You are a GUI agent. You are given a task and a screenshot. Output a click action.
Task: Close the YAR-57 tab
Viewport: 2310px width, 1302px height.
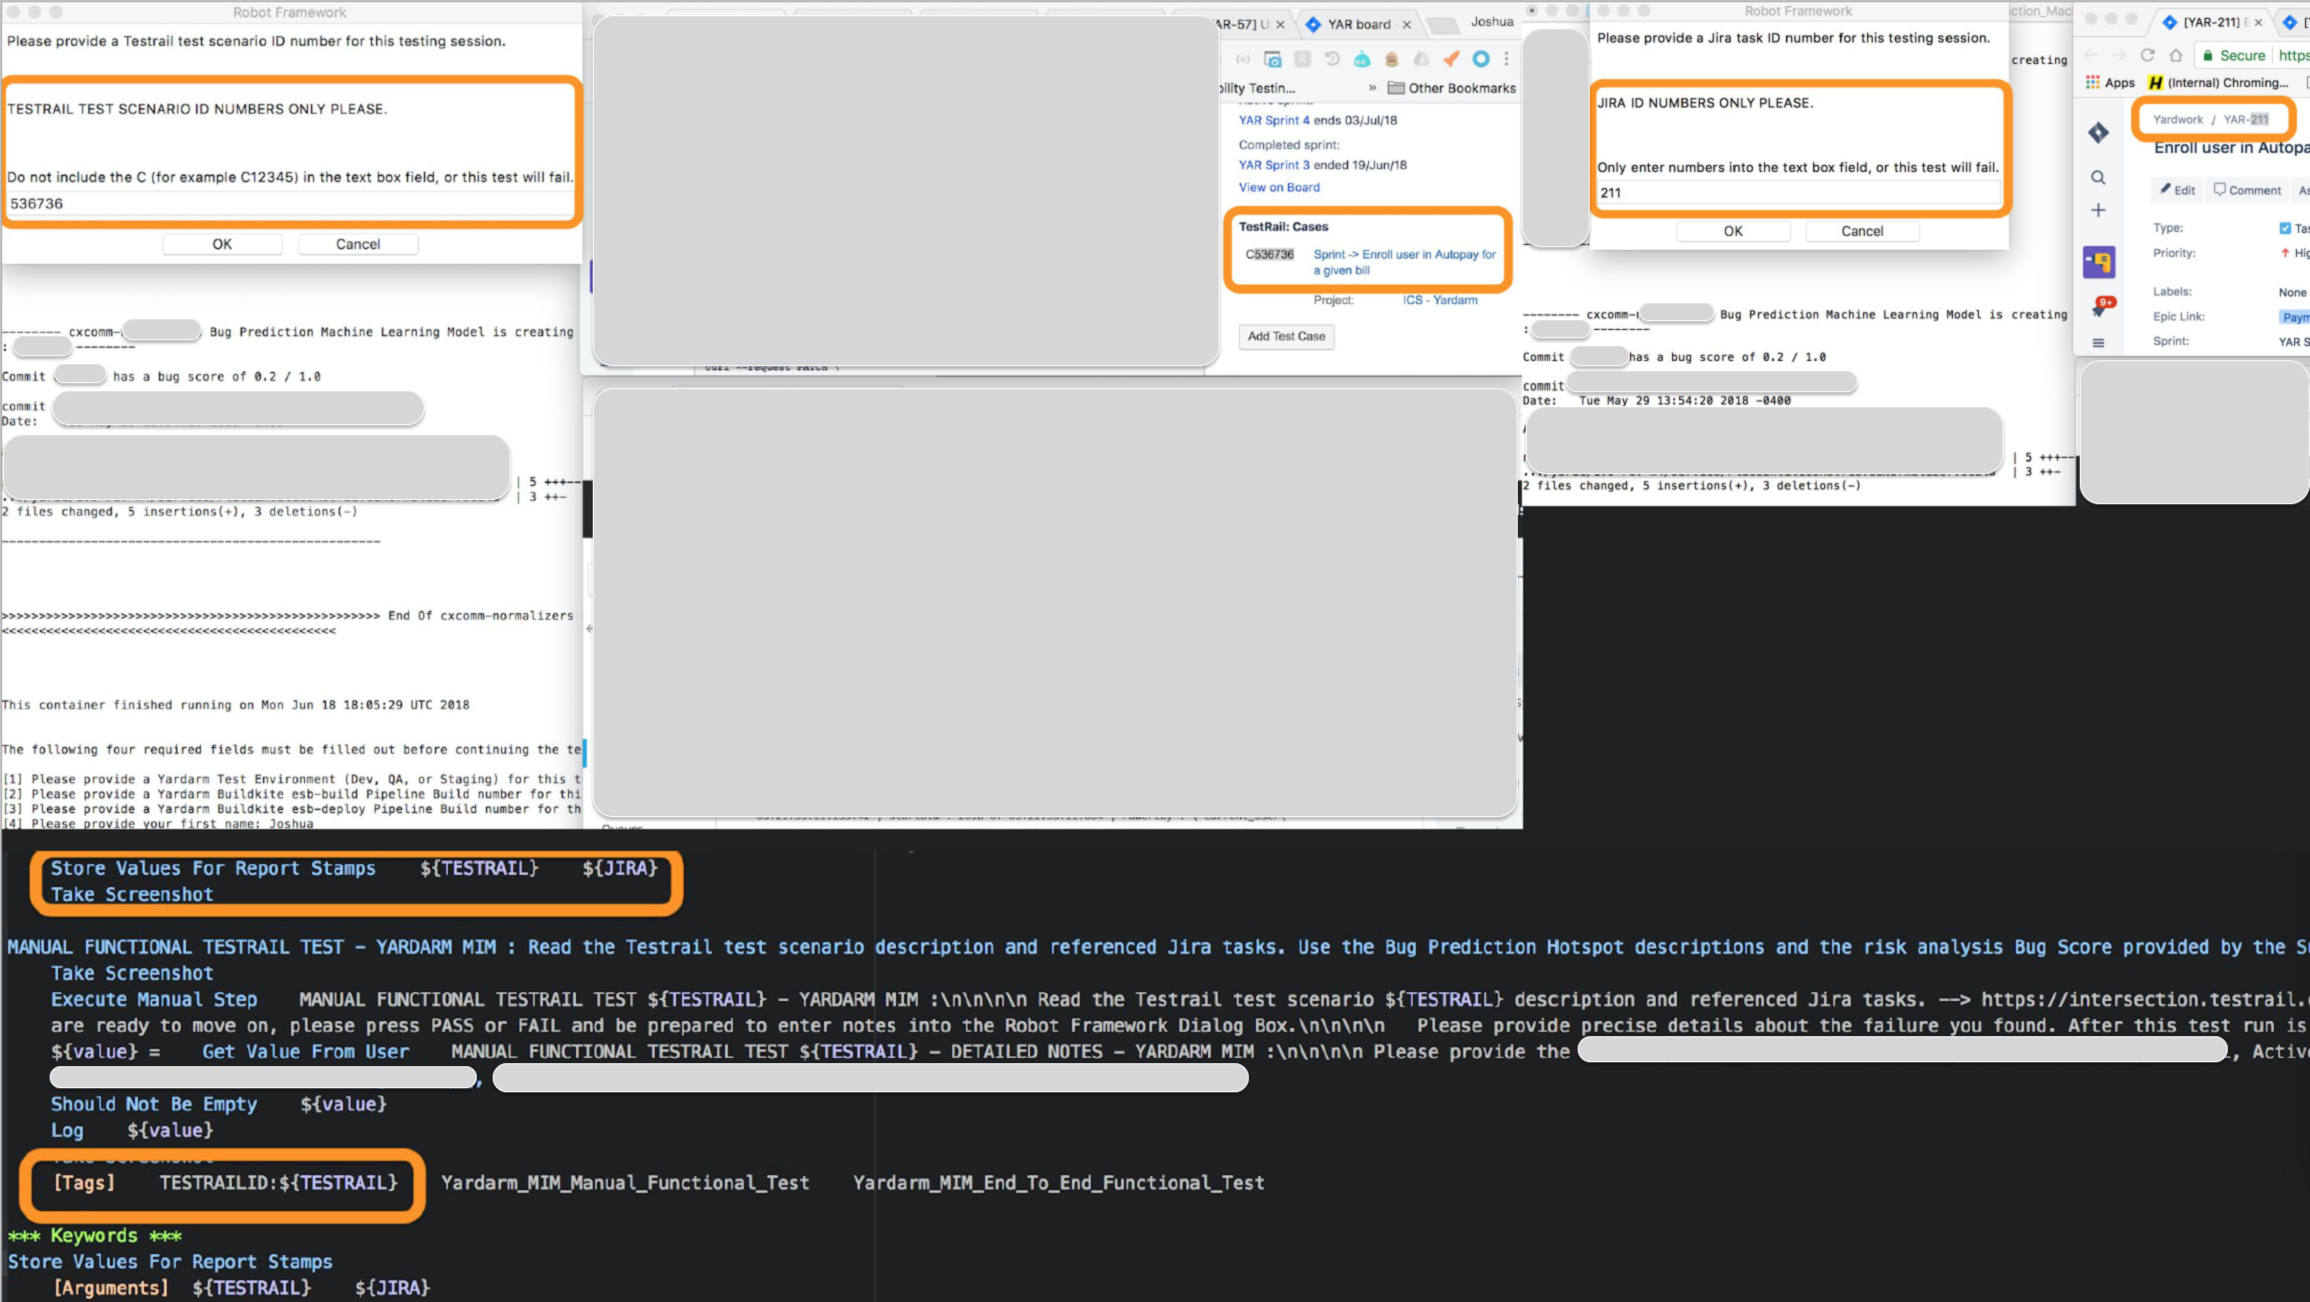tap(1280, 24)
